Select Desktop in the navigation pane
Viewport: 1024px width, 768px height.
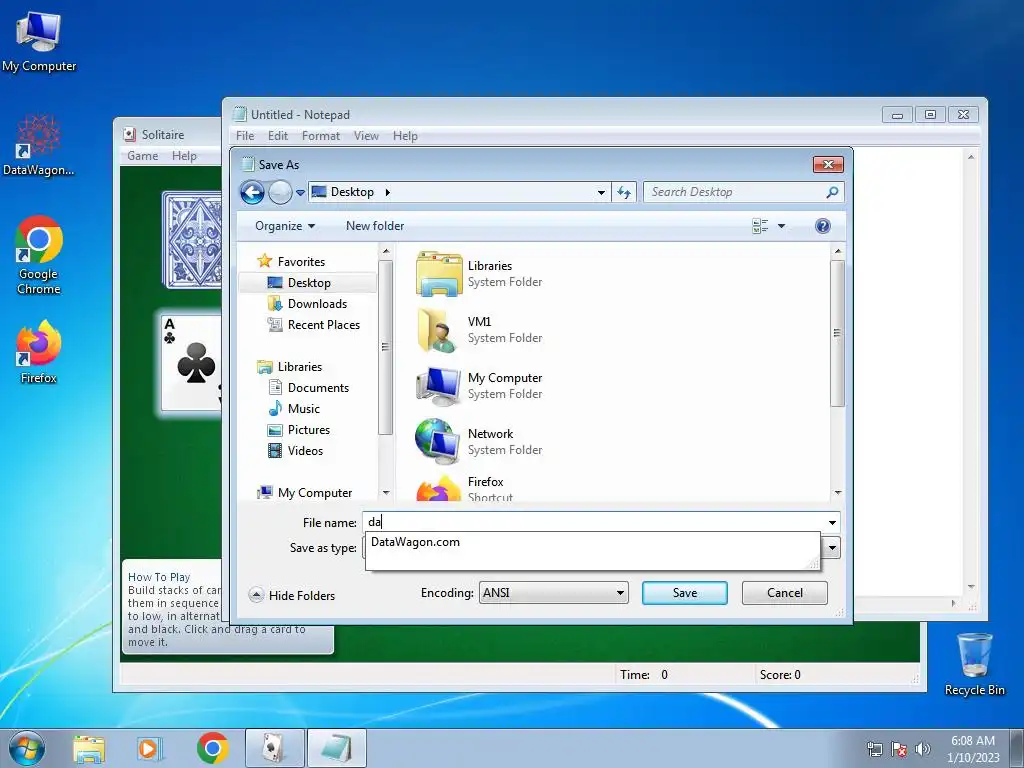point(308,283)
